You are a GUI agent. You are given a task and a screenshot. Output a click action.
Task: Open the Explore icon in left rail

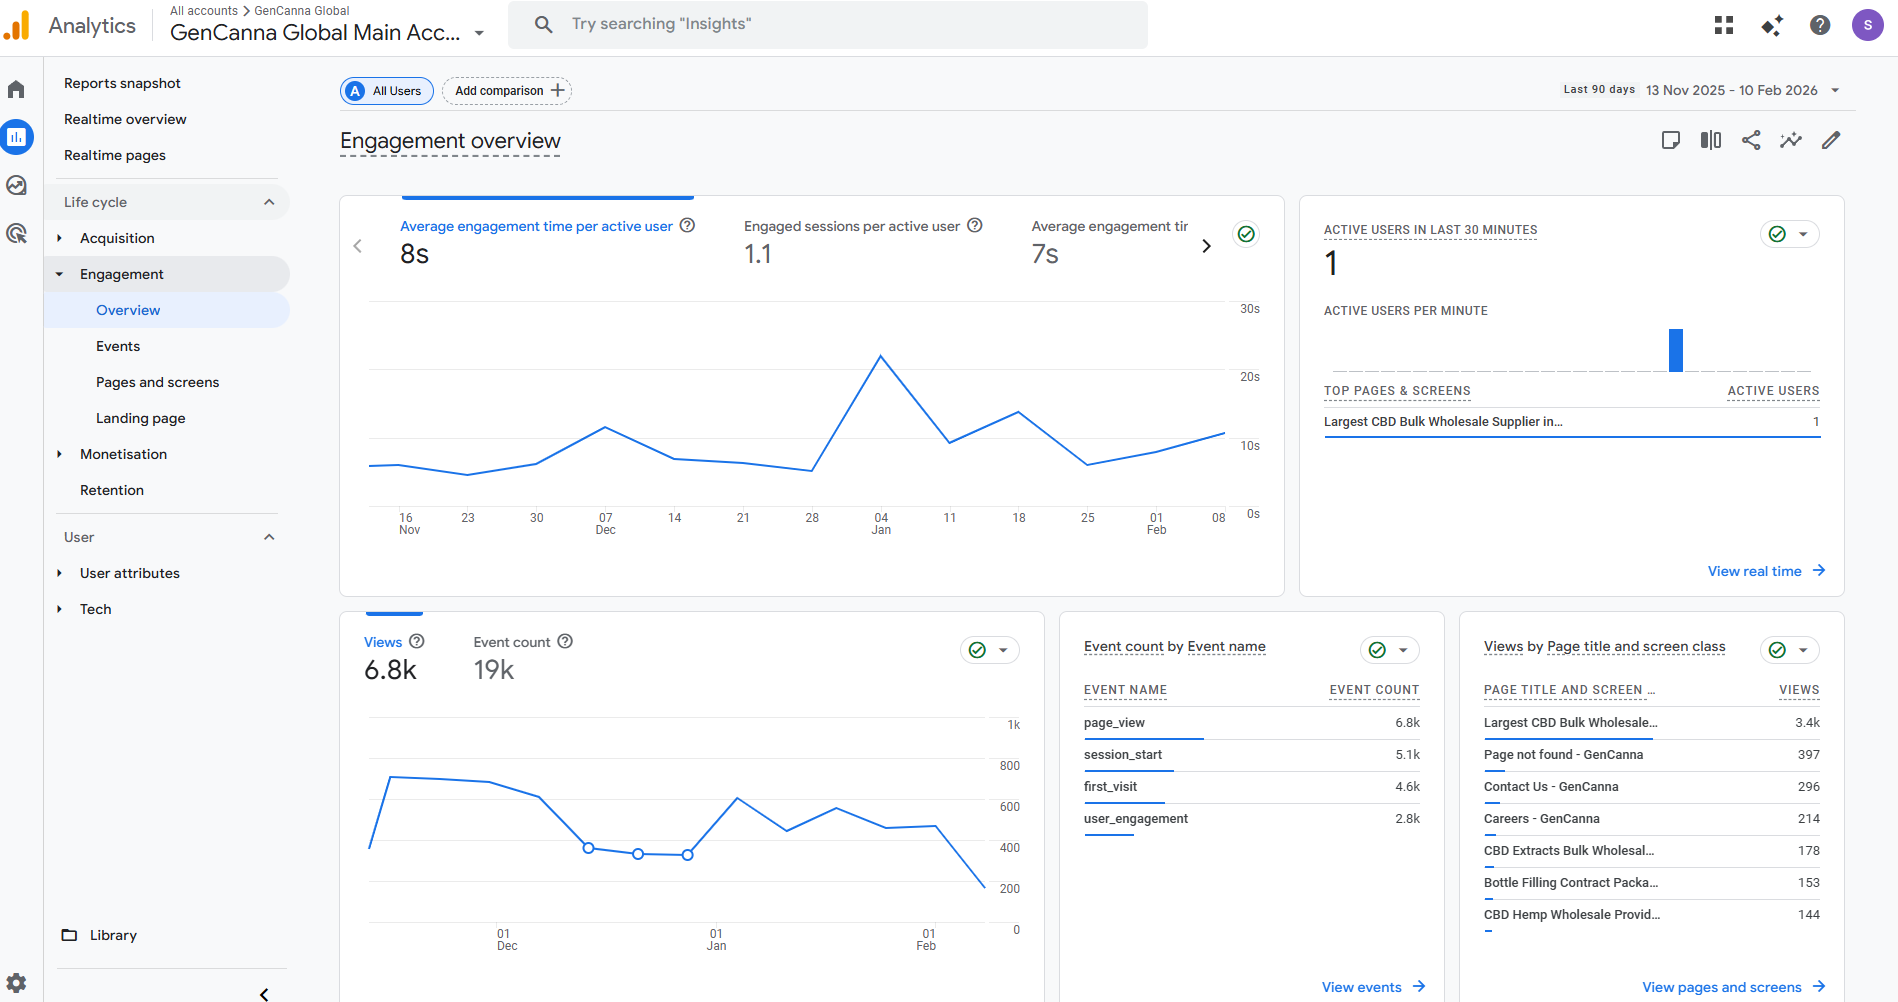16,185
